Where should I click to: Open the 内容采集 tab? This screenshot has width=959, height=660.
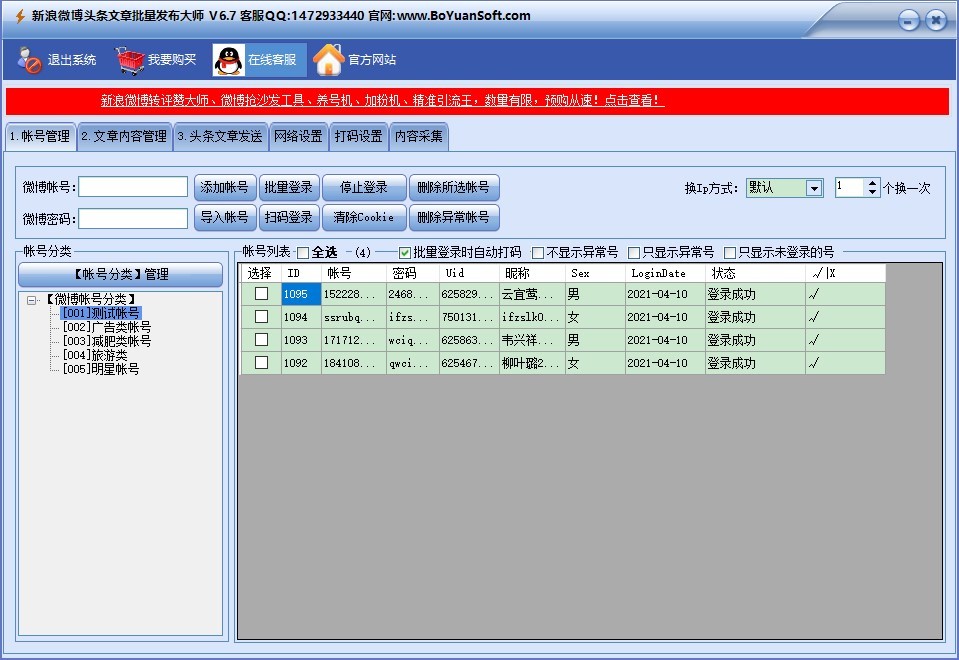point(419,136)
